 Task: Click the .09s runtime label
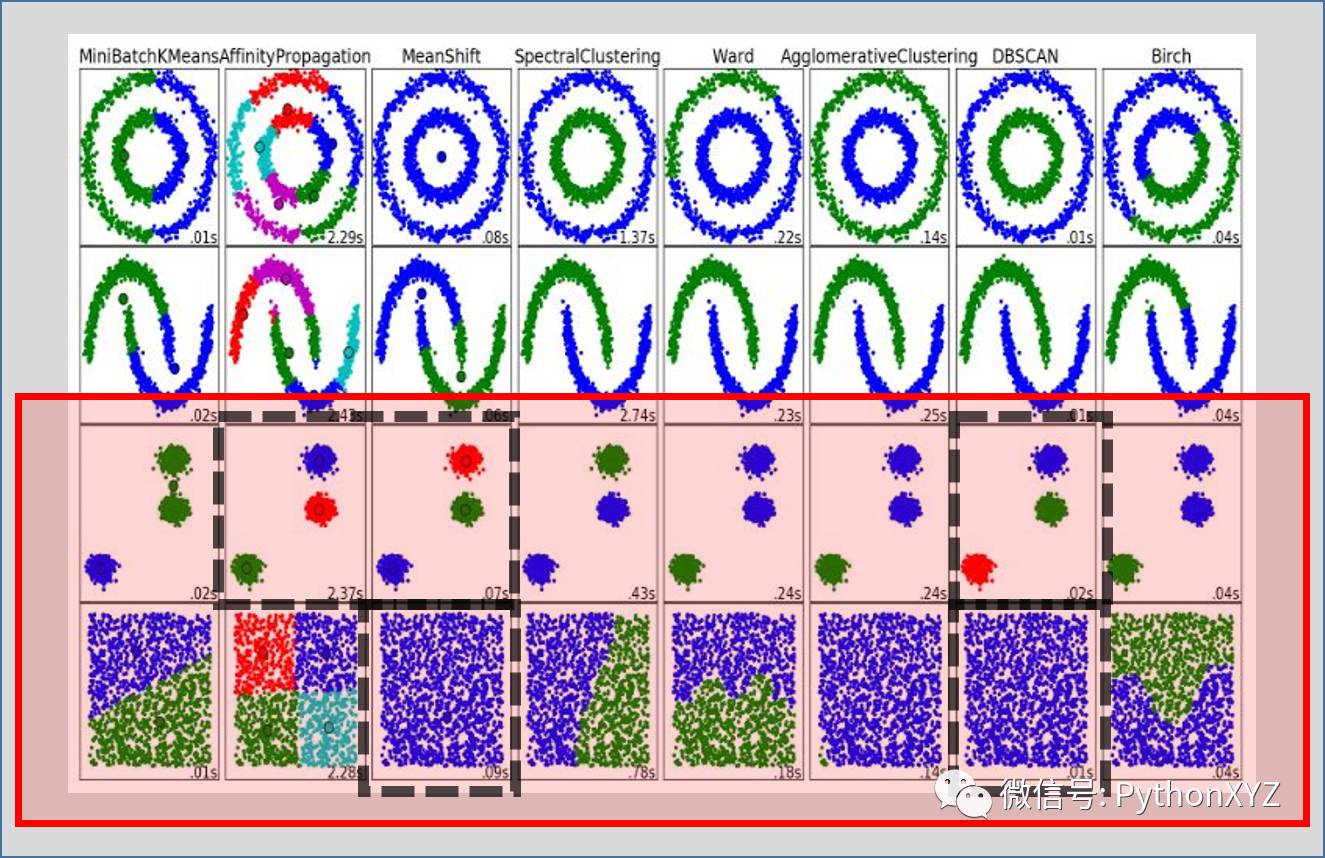click(496, 771)
